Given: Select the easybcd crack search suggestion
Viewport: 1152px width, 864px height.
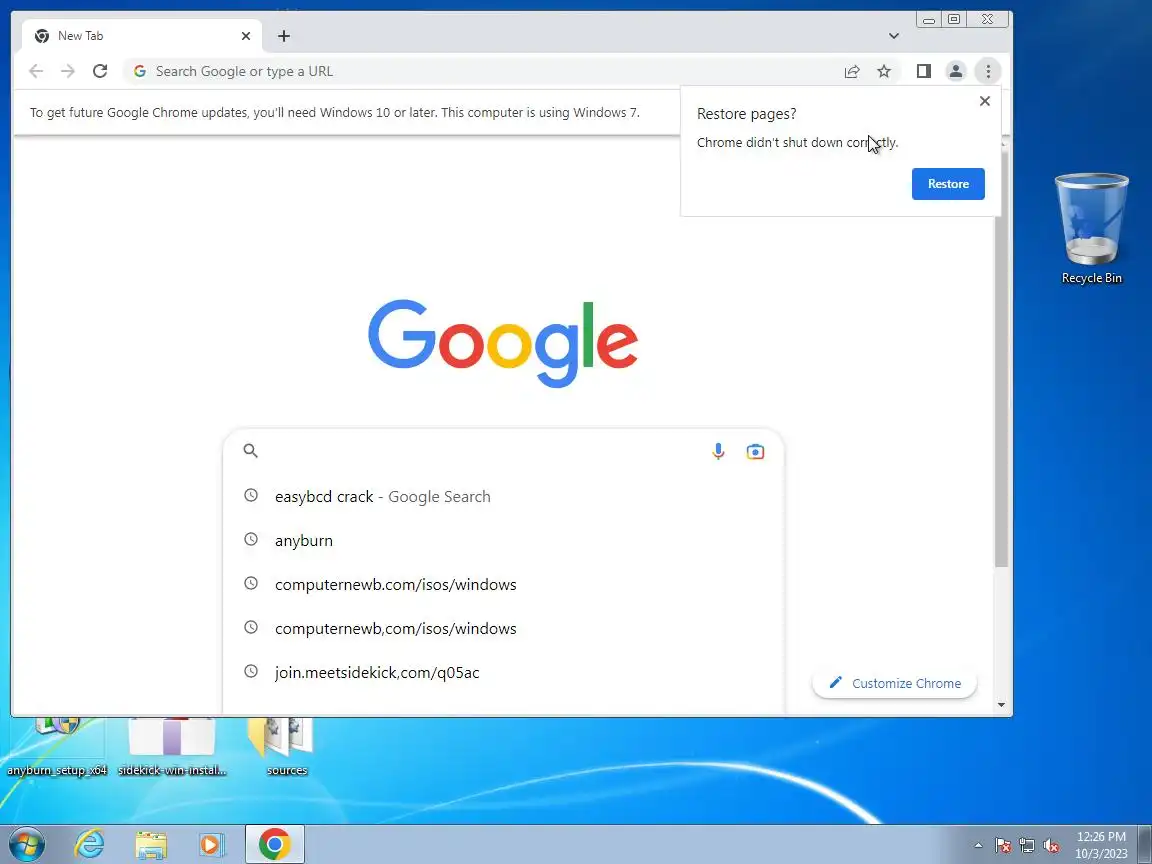Looking at the screenshot, I should [x=503, y=497].
